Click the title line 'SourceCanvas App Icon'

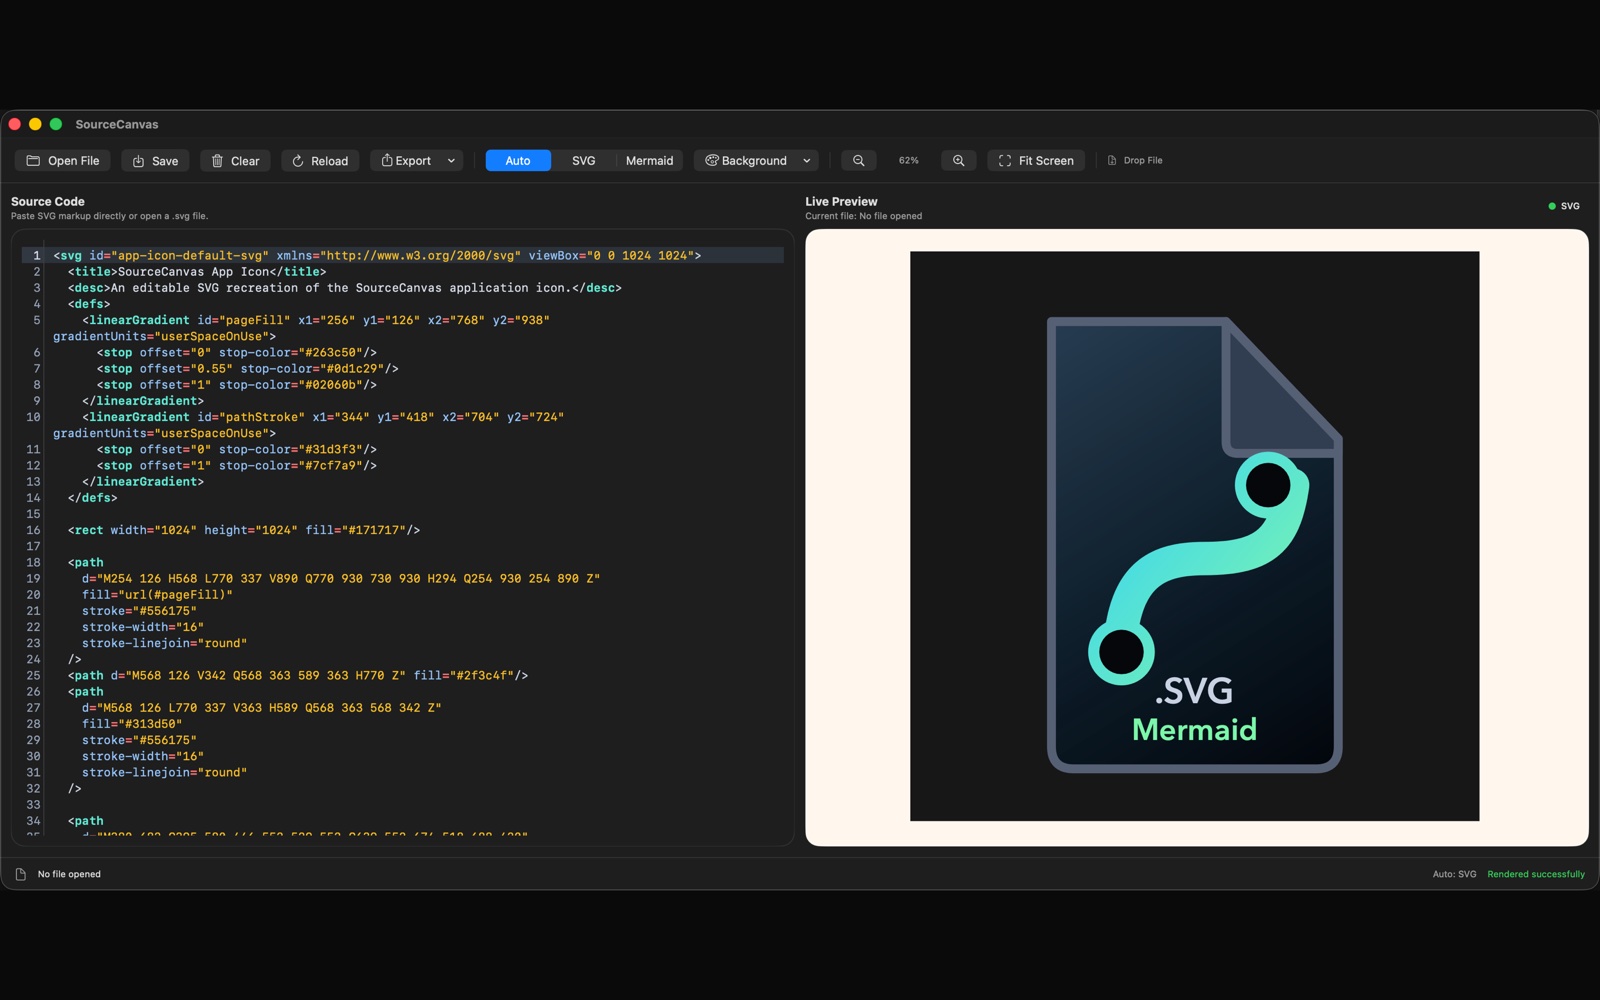197,271
